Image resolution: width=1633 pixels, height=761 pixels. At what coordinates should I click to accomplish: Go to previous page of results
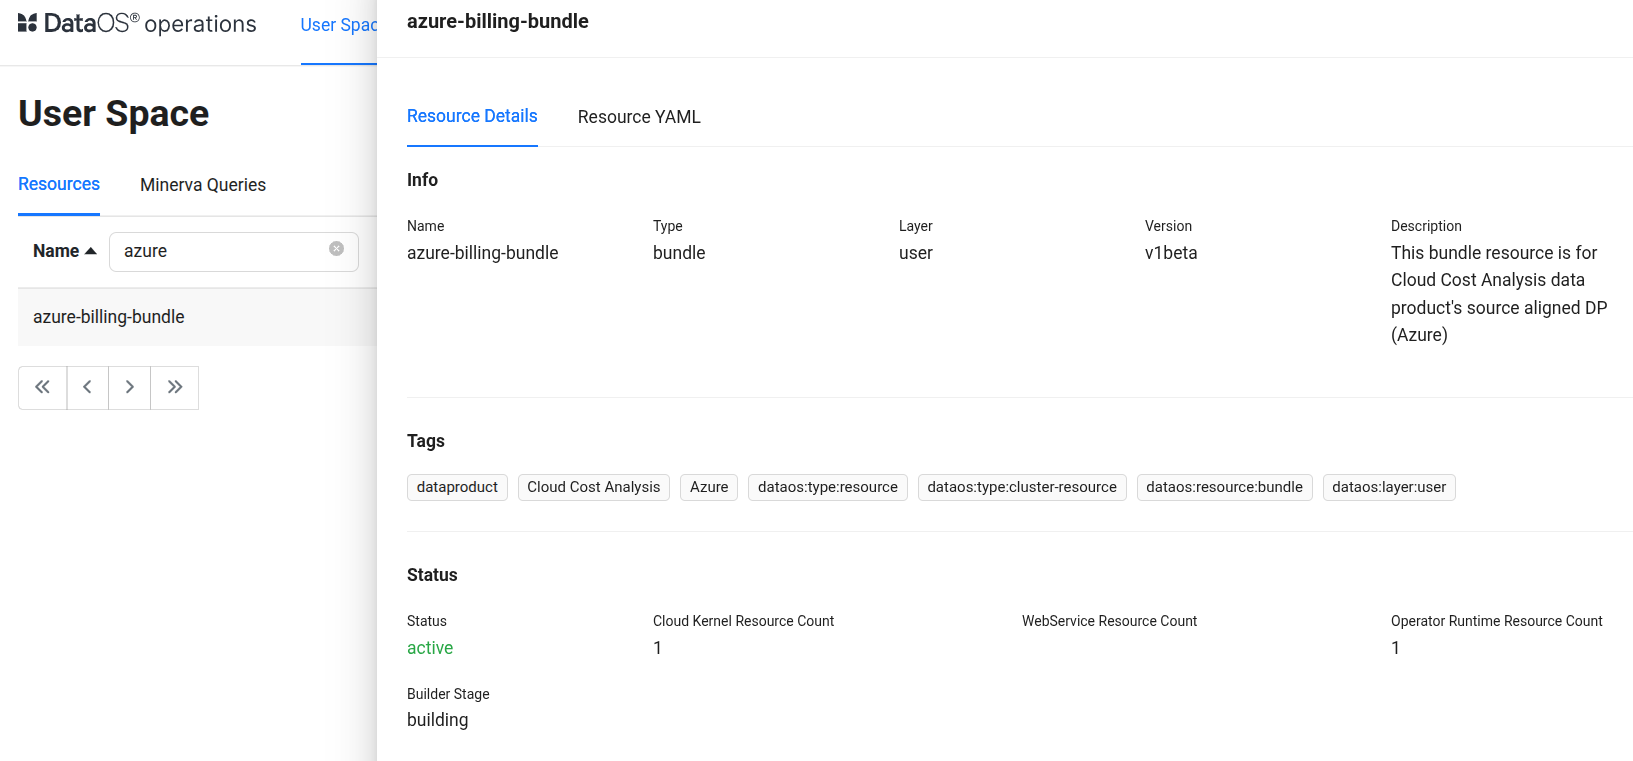88,387
